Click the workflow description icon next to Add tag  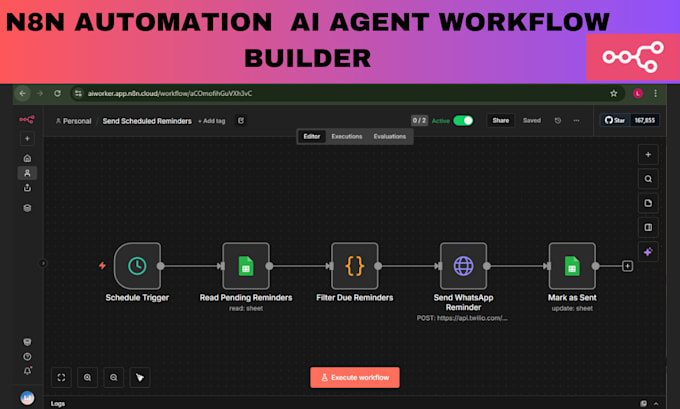coord(241,121)
